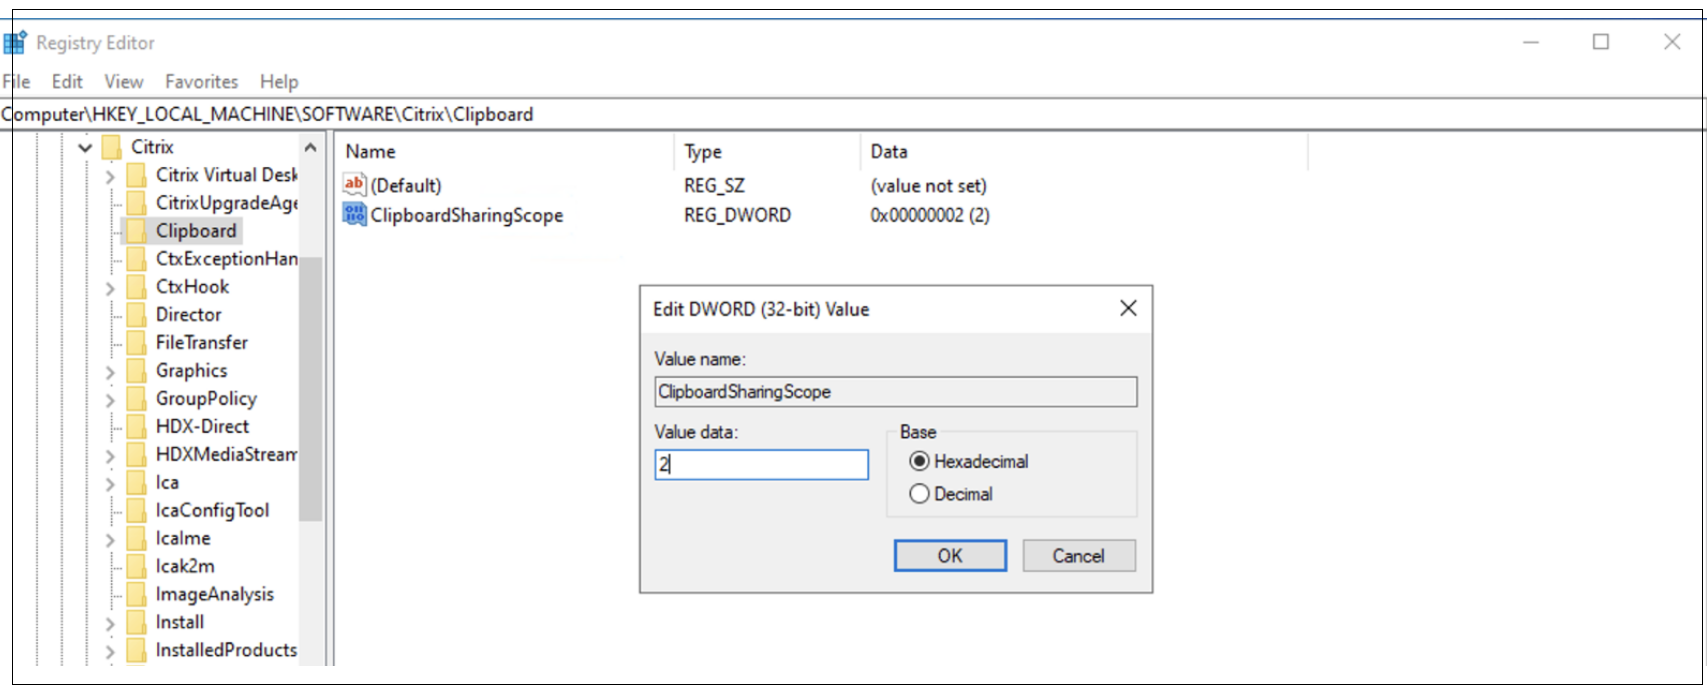Close the Edit DWORD dialog with X
This screenshot has height=693, width=1707.
pos(1128,308)
